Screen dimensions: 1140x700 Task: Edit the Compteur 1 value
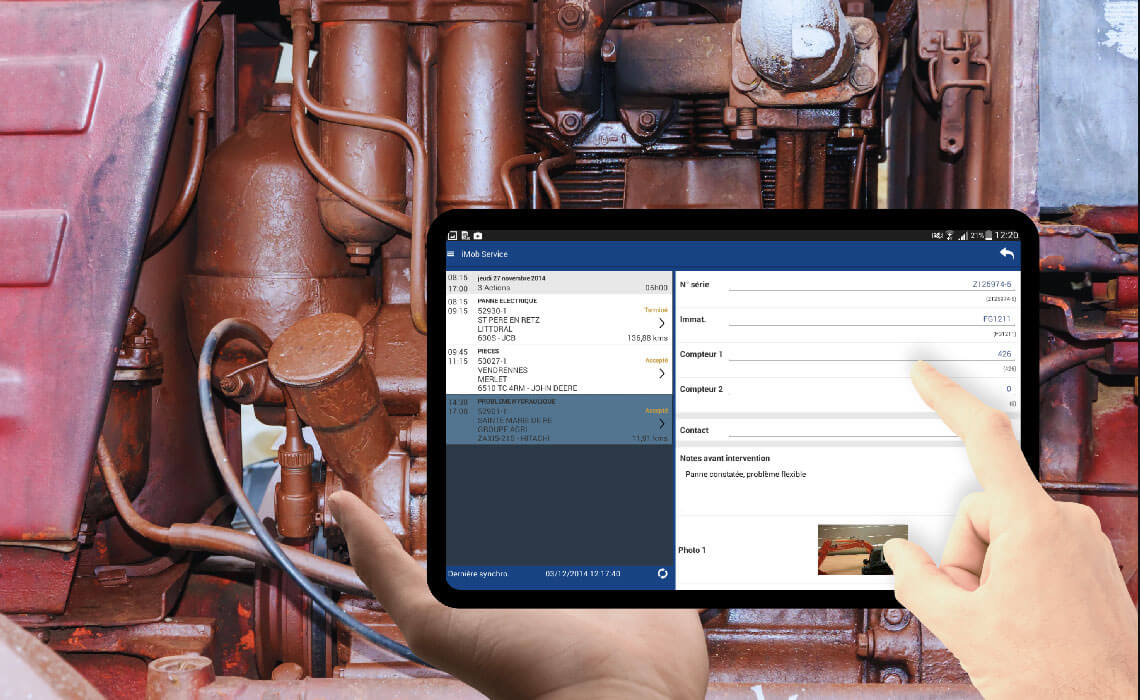[1004, 354]
